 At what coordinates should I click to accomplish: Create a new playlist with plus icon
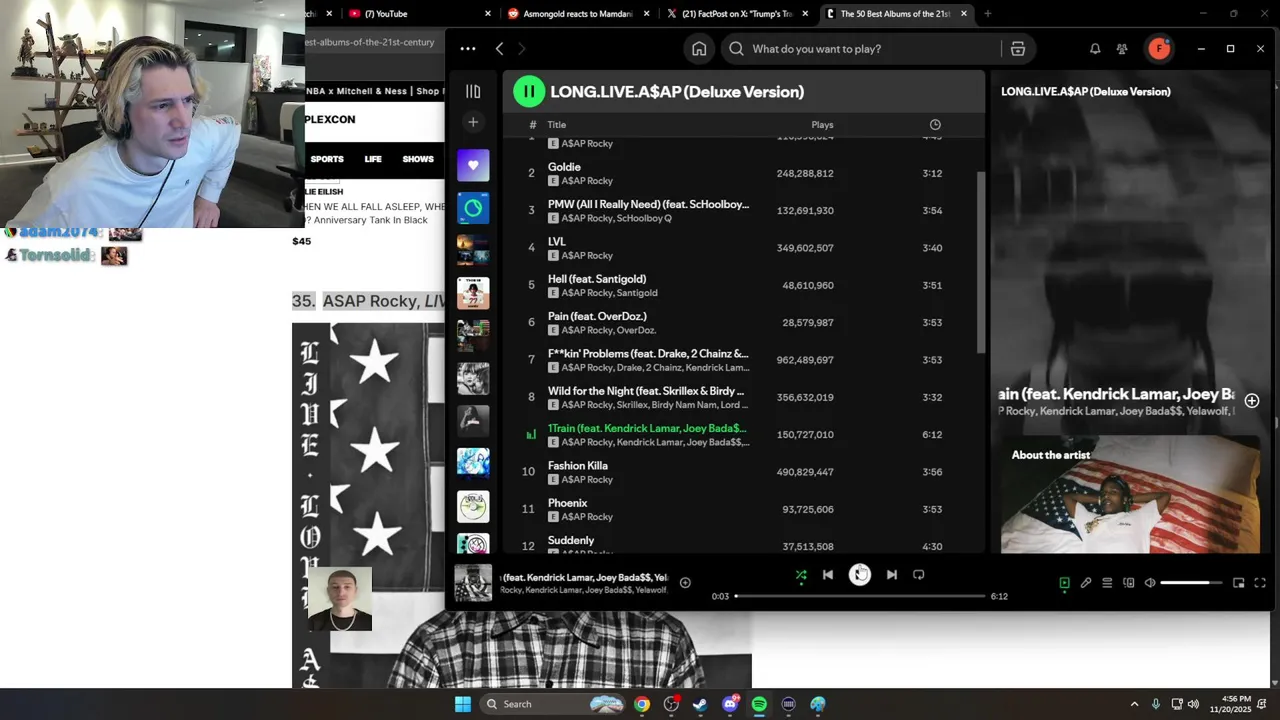(473, 122)
